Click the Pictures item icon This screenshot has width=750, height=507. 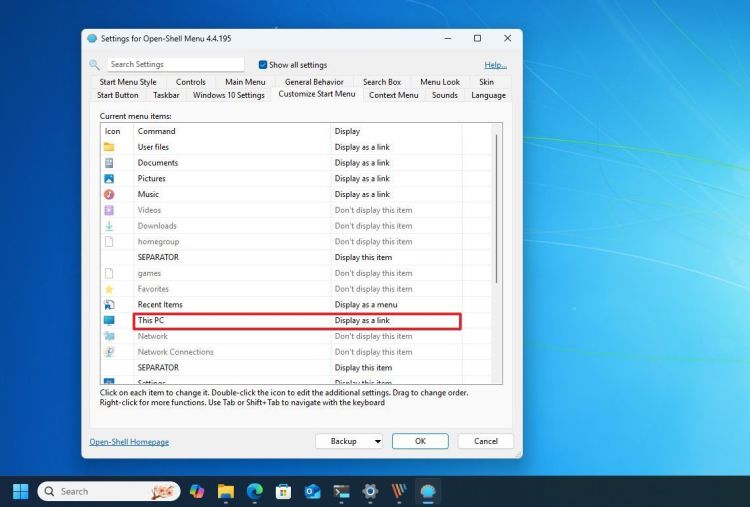coord(110,179)
